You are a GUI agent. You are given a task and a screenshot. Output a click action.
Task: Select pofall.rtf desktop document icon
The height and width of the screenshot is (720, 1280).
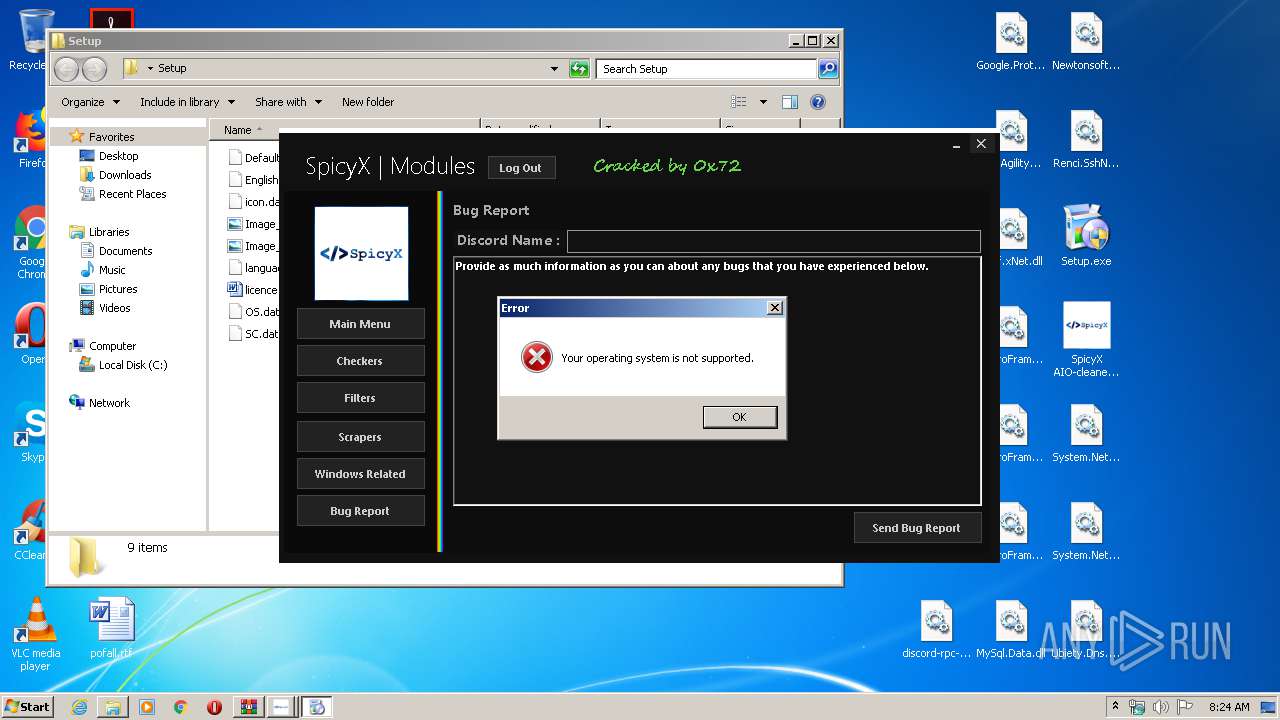[x=111, y=630]
